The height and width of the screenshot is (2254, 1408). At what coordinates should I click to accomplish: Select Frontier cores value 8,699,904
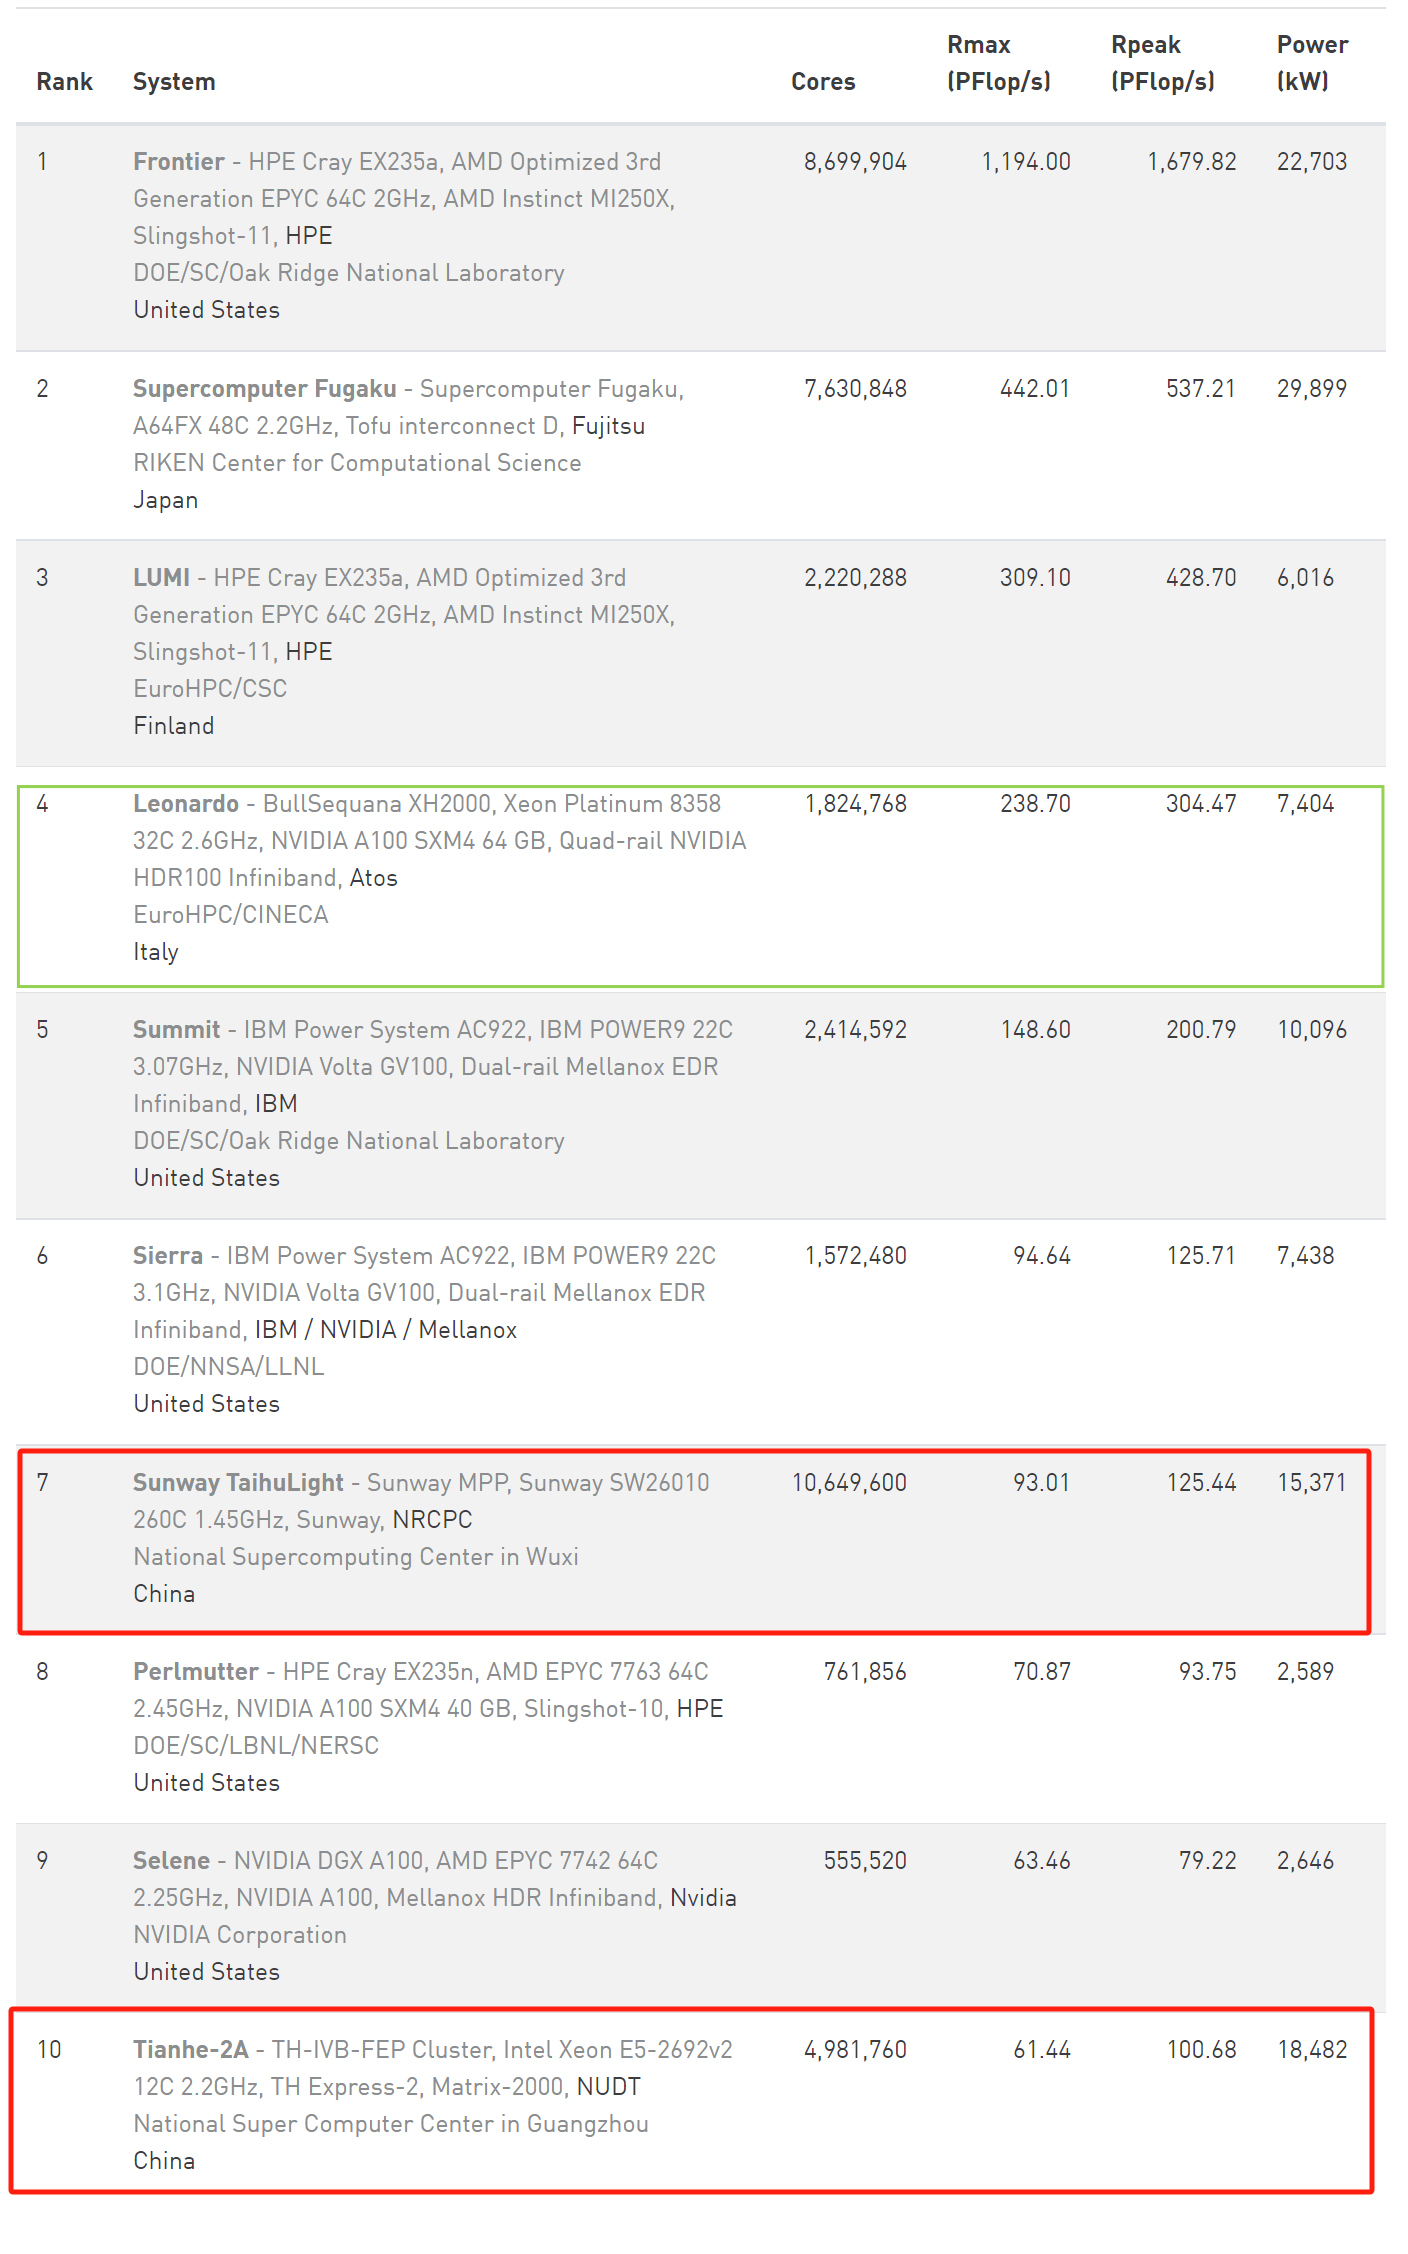pyautogui.click(x=855, y=161)
